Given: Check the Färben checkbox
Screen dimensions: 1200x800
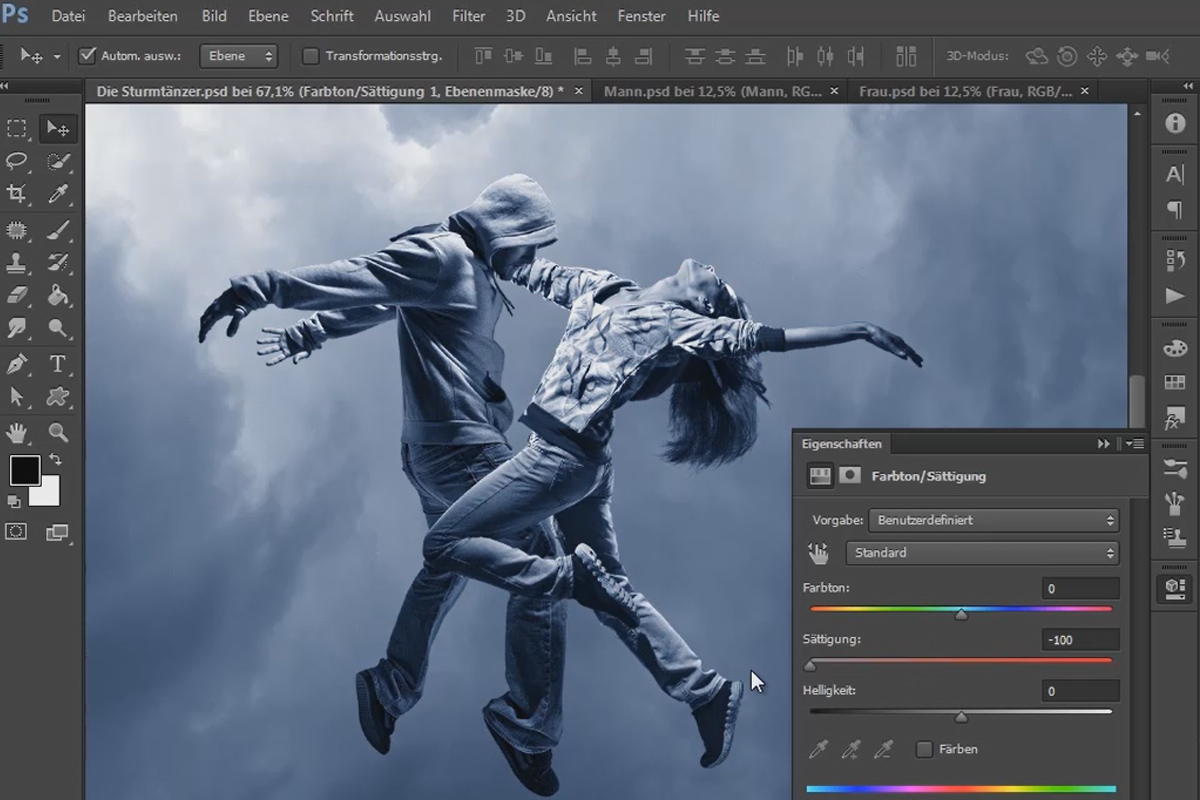Looking at the screenshot, I should (924, 749).
